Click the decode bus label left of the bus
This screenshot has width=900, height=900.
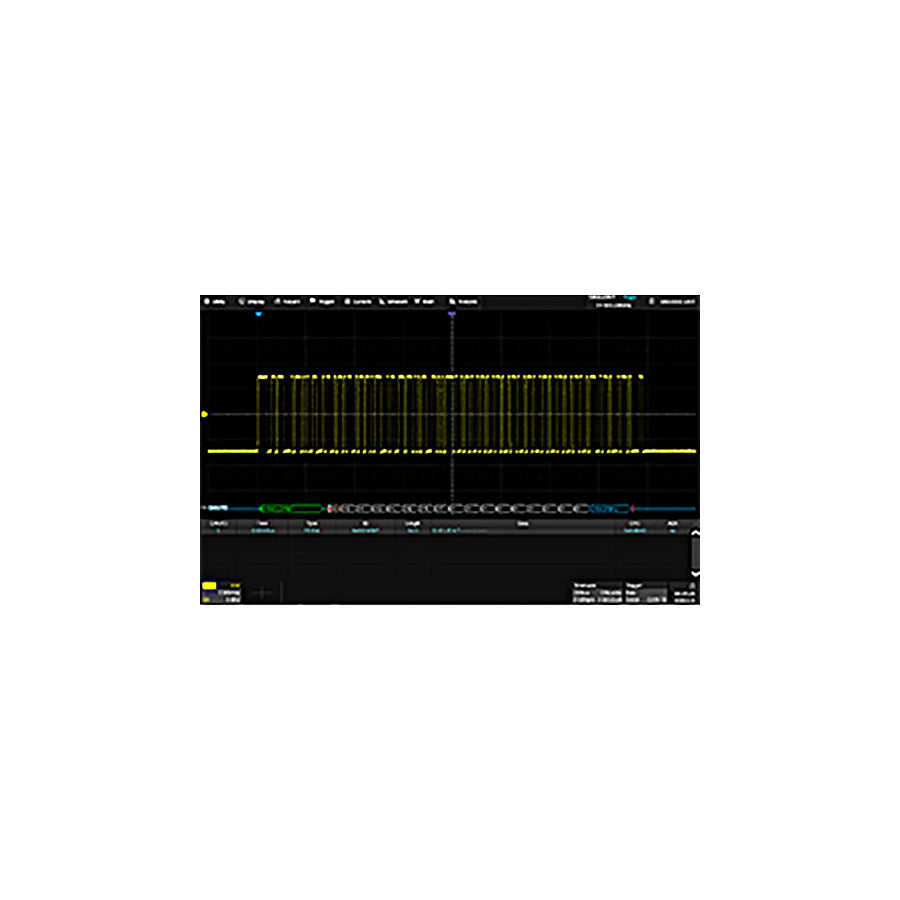point(217,508)
